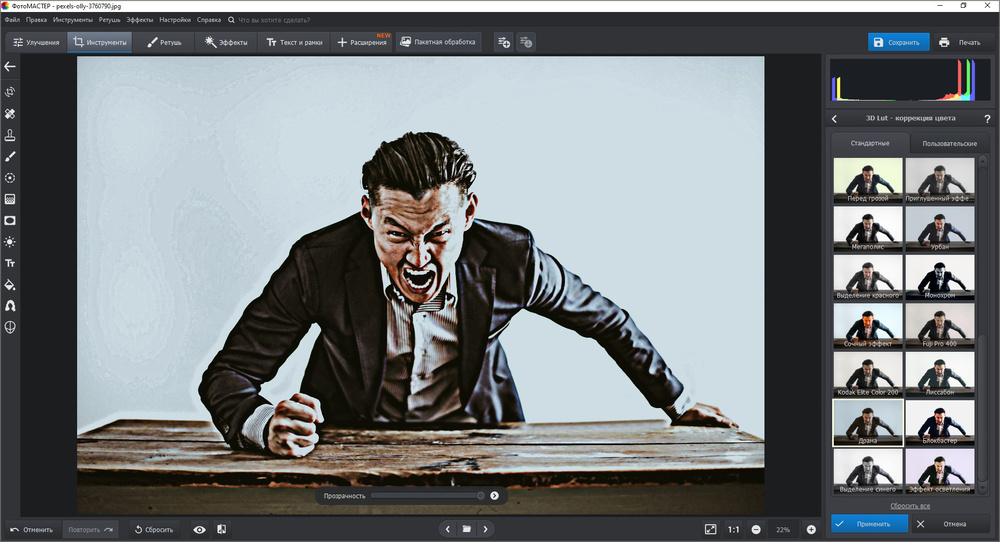The height and width of the screenshot is (542, 1000).
Task: Open the Эффекты menu in menu bar
Action: (x=139, y=19)
